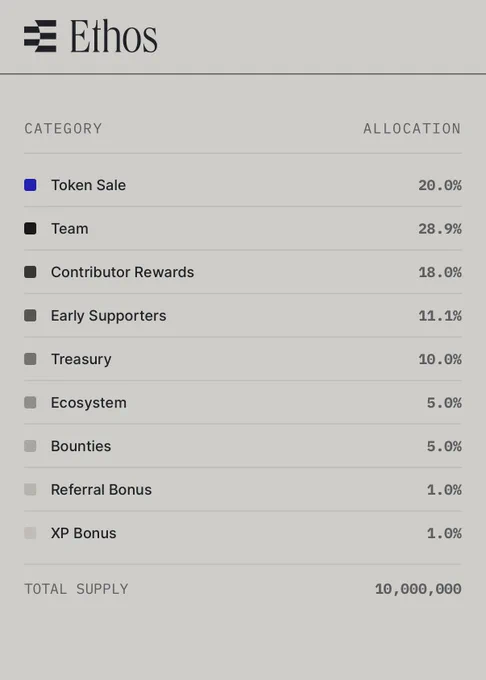
Task: Select the Team category label
Action: 70,229
